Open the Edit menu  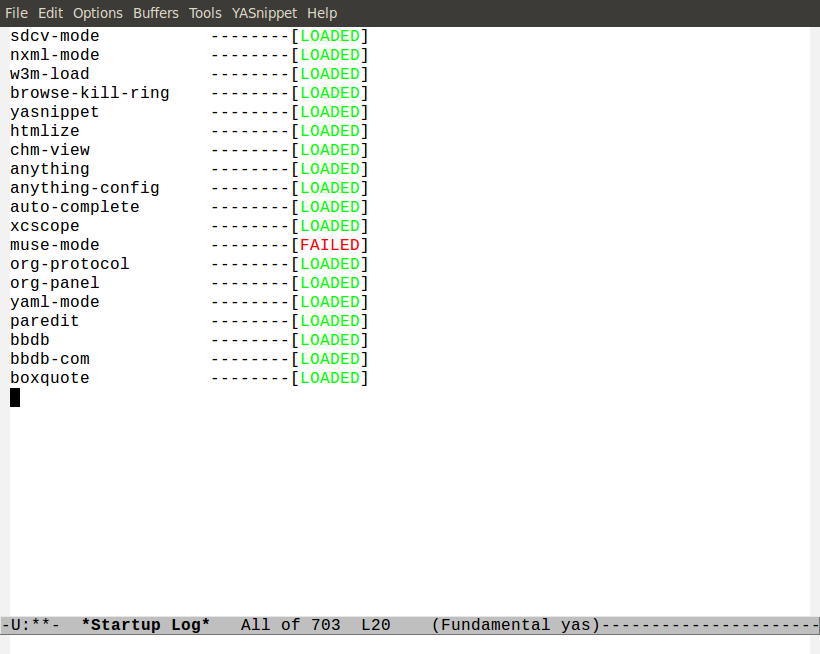pos(50,13)
